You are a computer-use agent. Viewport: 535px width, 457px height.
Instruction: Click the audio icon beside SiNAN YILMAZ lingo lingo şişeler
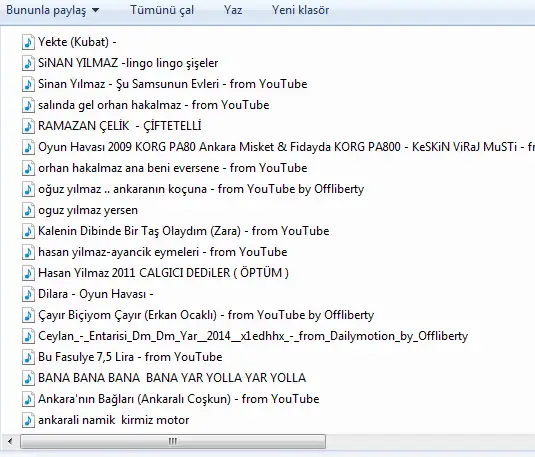point(28,63)
